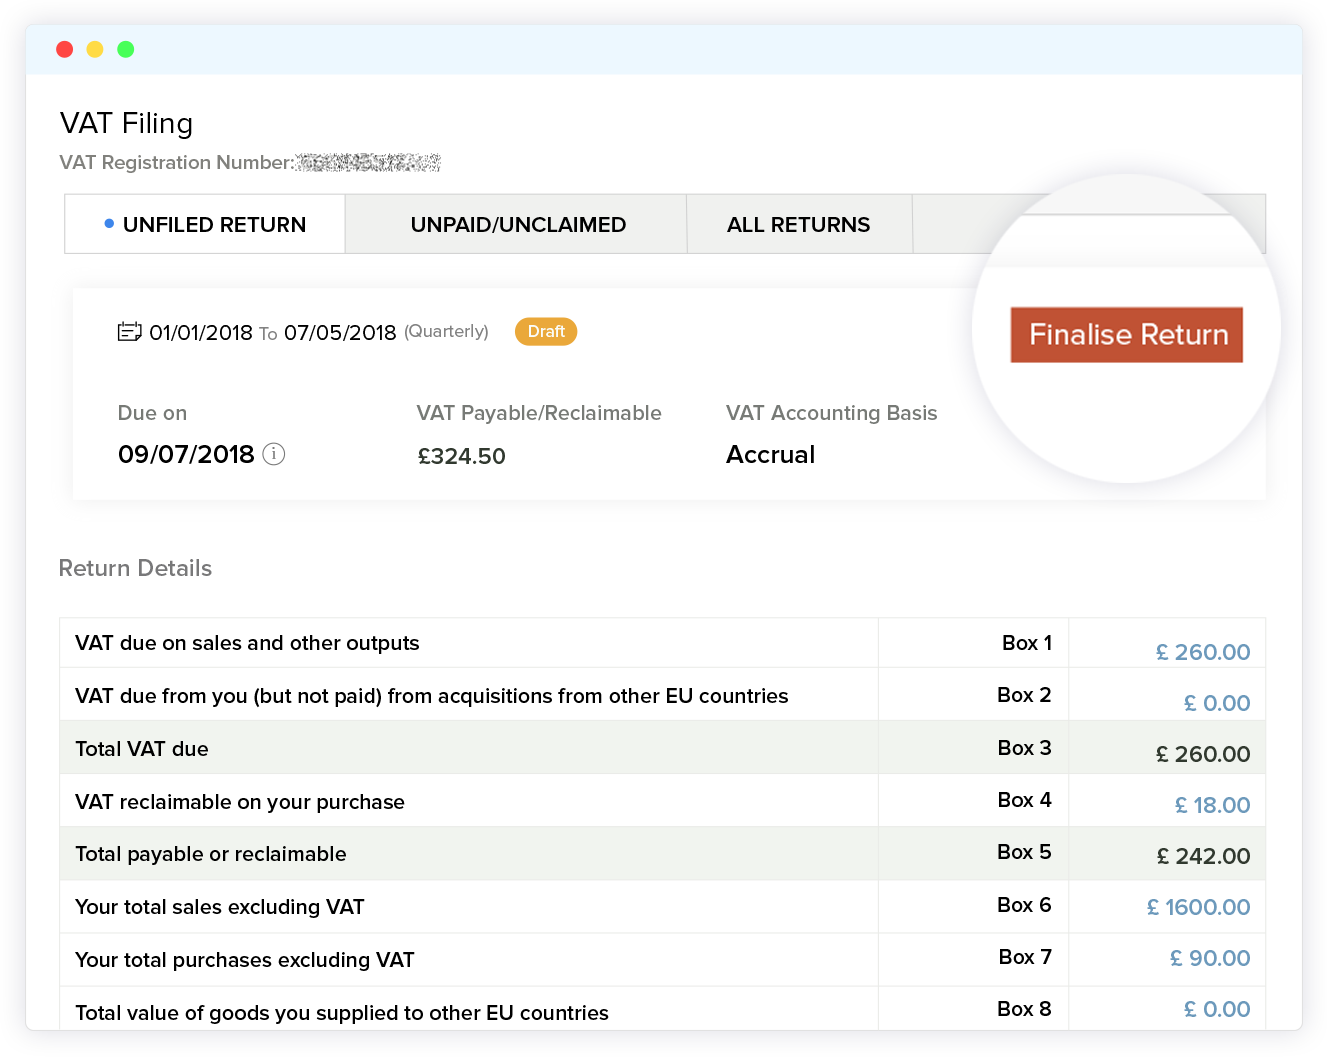This screenshot has width=1327, height=1057.
Task: Click the calendar icon beside return period
Action: [129, 332]
